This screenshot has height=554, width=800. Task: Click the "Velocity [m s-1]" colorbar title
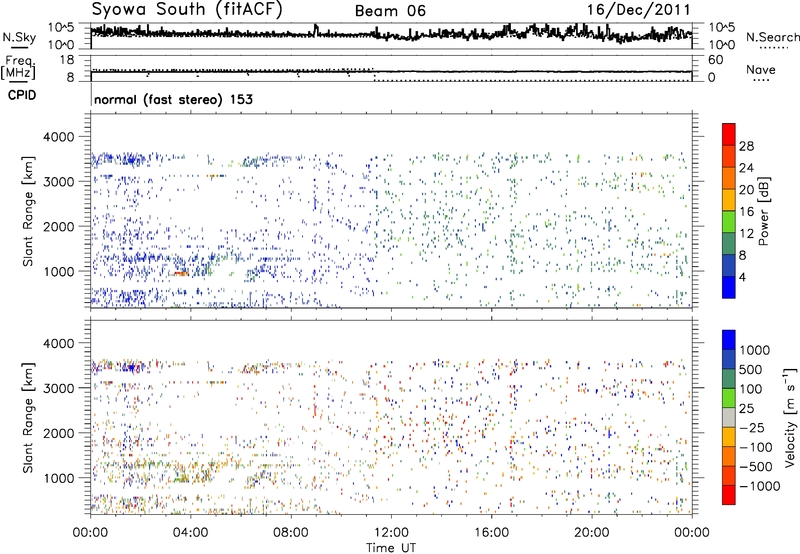click(x=791, y=417)
